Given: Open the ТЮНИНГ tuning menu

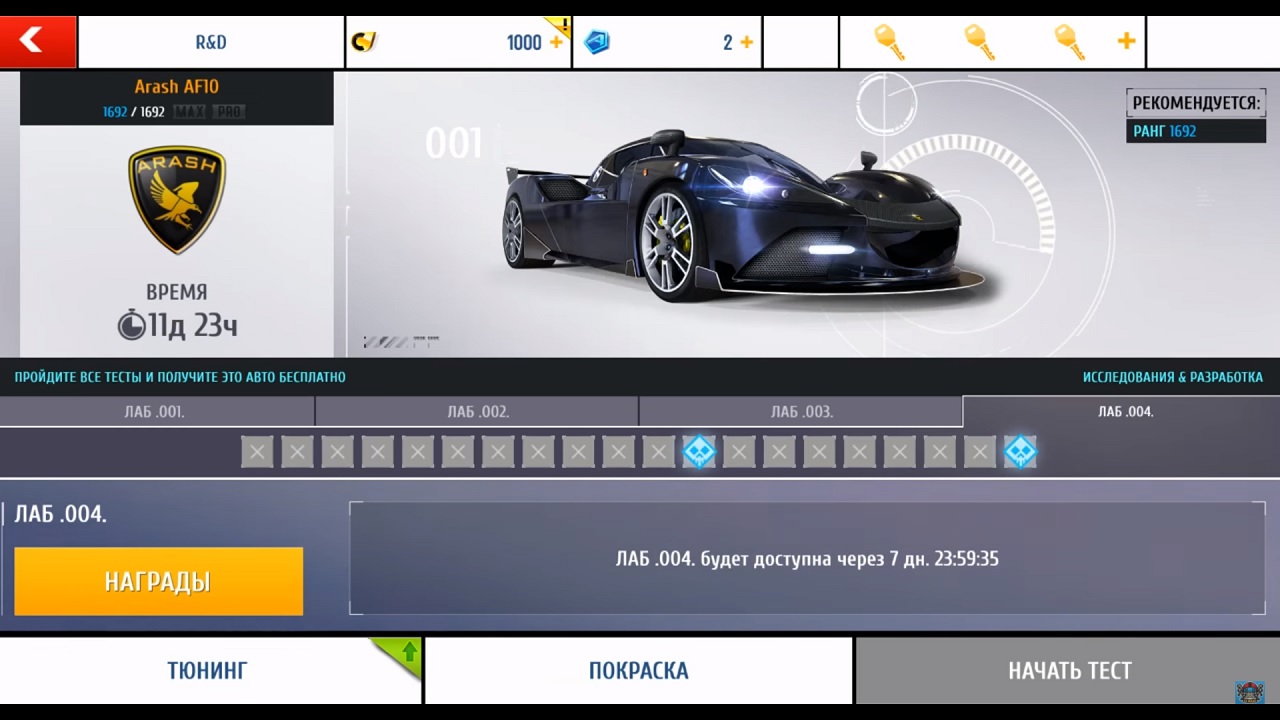Looking at the screenshot, I should [x=207, y=670].
